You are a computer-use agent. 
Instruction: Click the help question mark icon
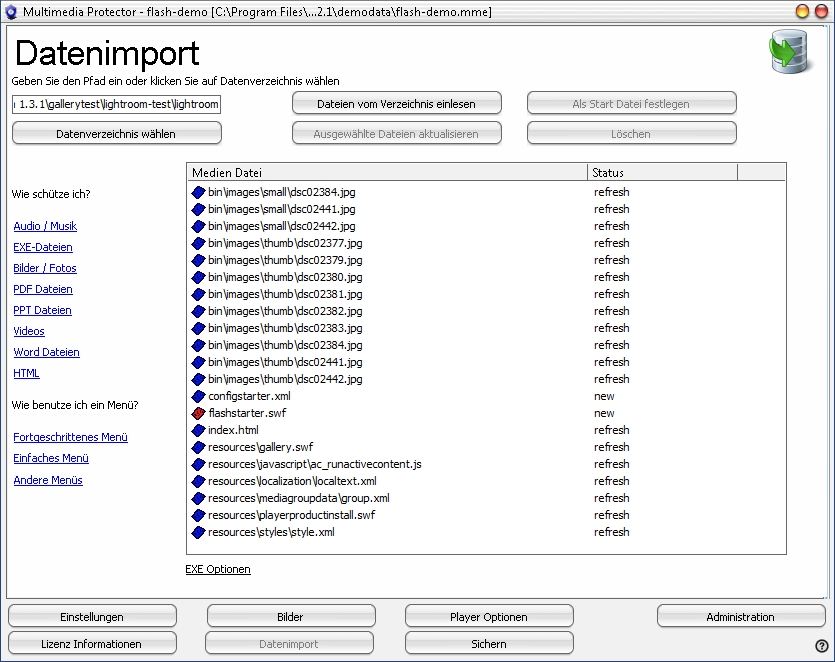[x=821, y=646]
